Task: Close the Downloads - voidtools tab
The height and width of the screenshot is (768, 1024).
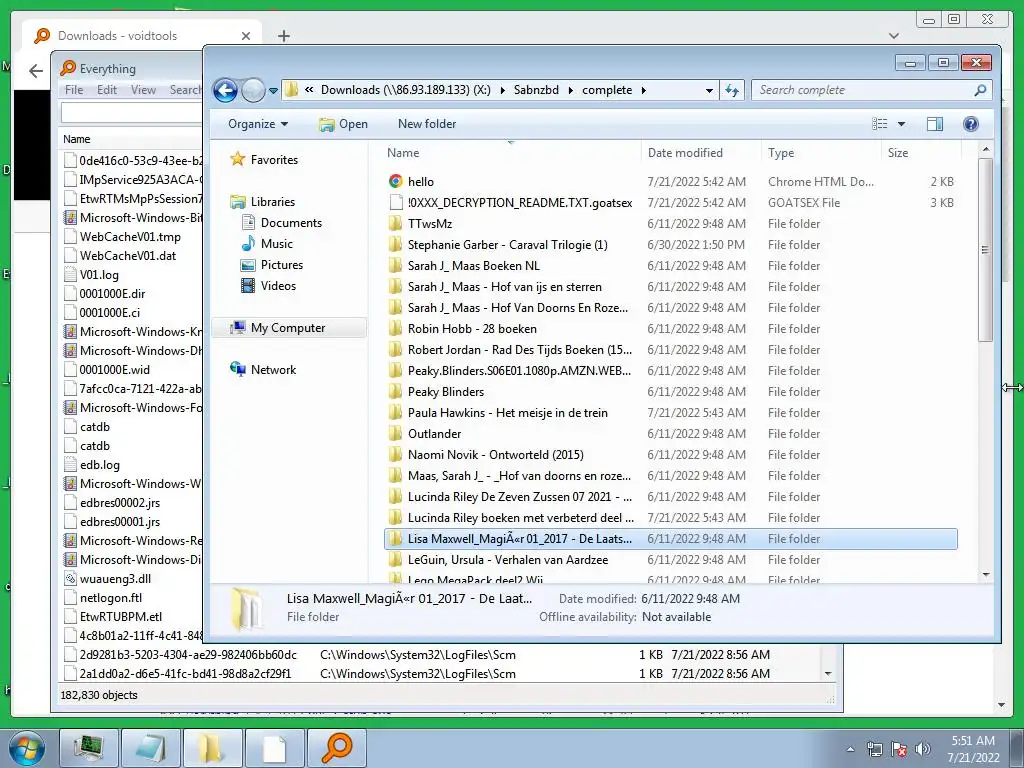Action: pyautogui.click(x=246, y=36)
